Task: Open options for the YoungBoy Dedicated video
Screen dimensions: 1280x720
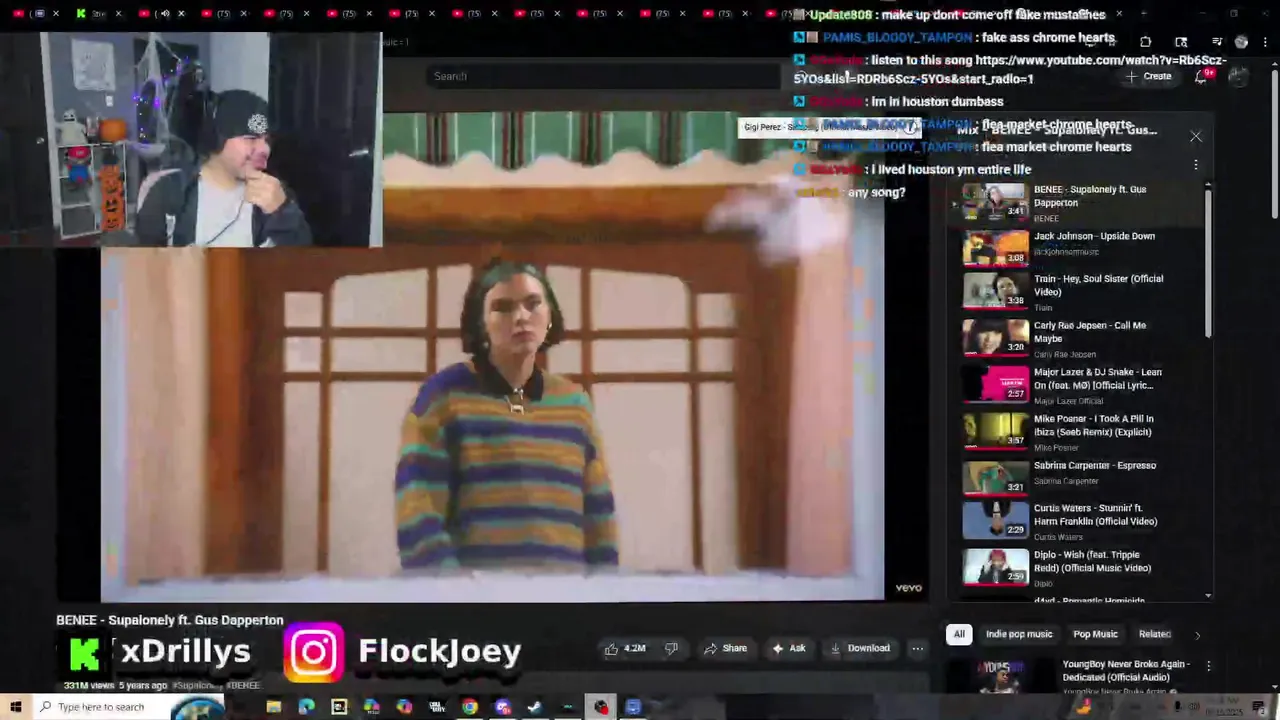Action: (x=1208, y=666)
